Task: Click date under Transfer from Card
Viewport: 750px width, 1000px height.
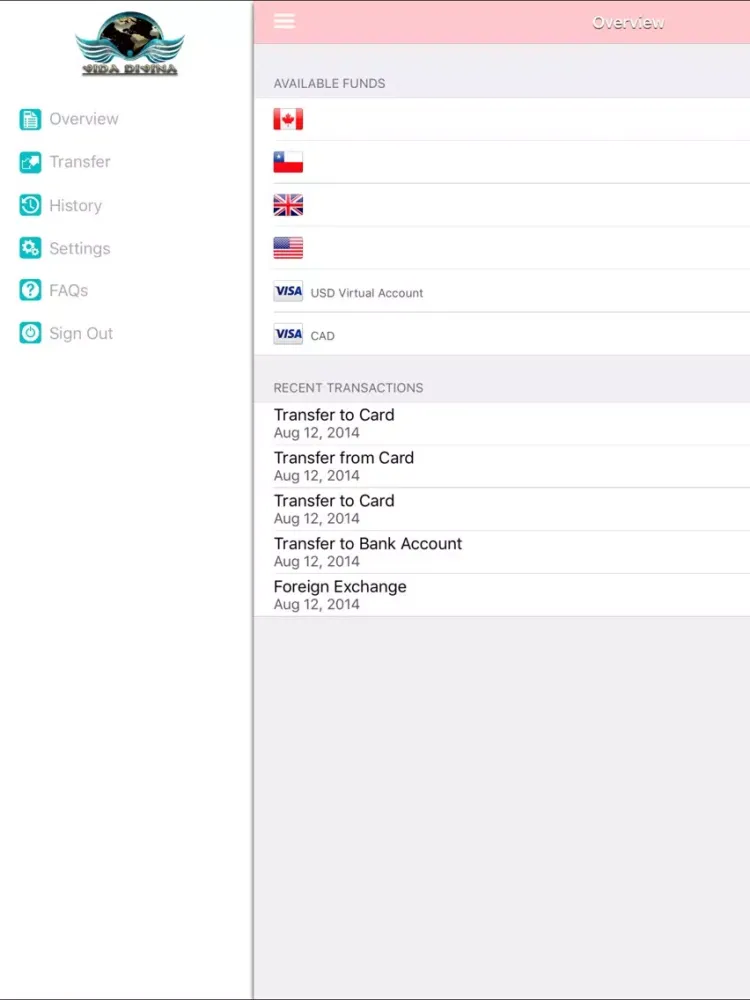Action: 316,476
